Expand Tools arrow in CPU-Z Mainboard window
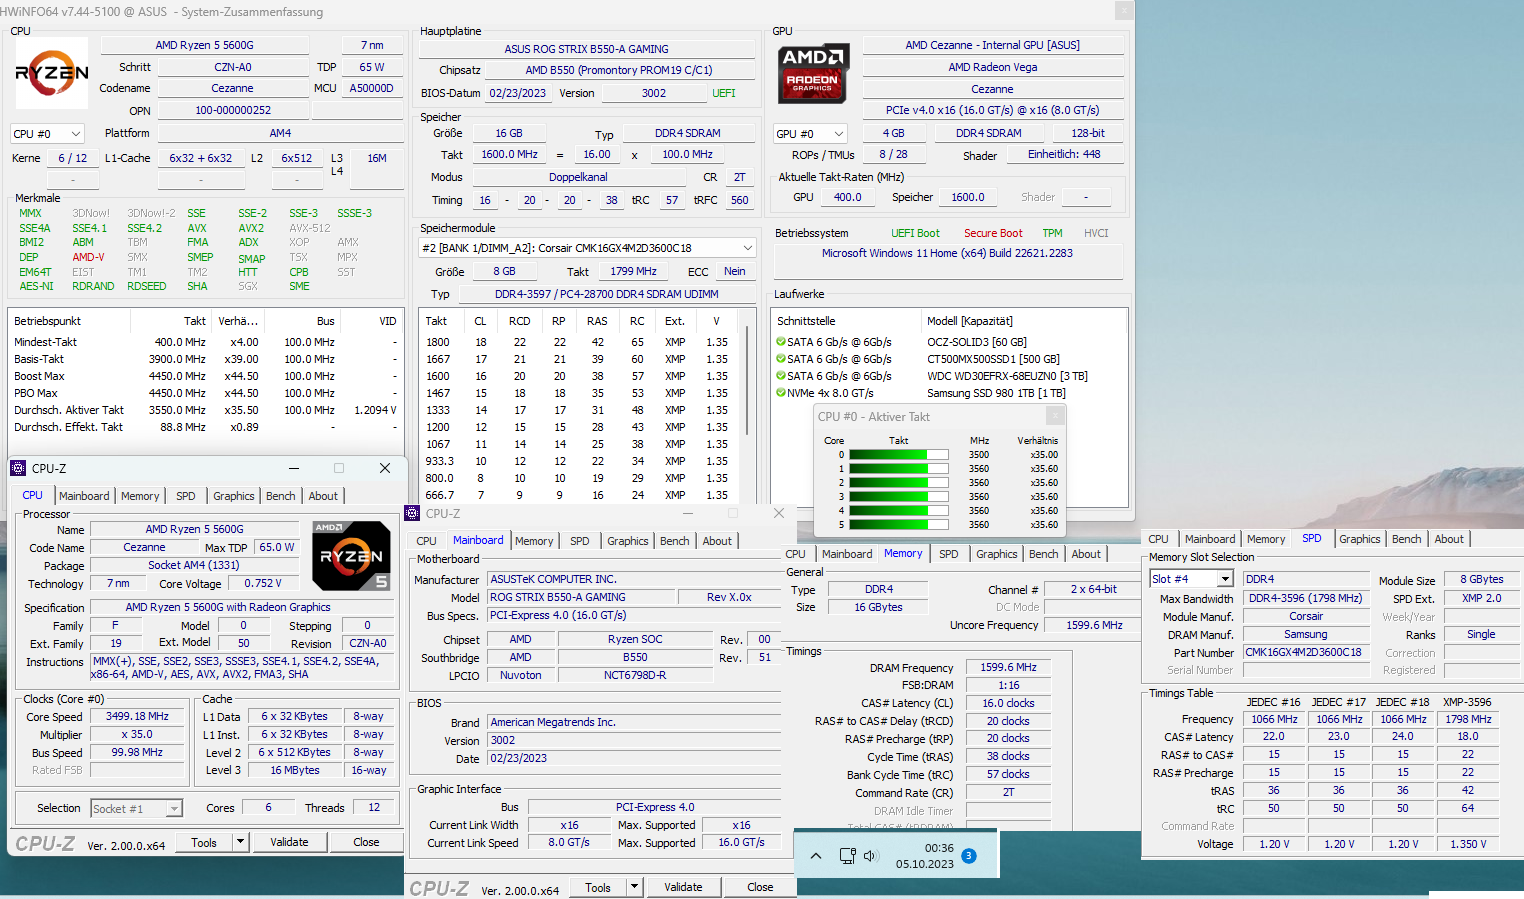1524x899 pixels. click(634, 887)
